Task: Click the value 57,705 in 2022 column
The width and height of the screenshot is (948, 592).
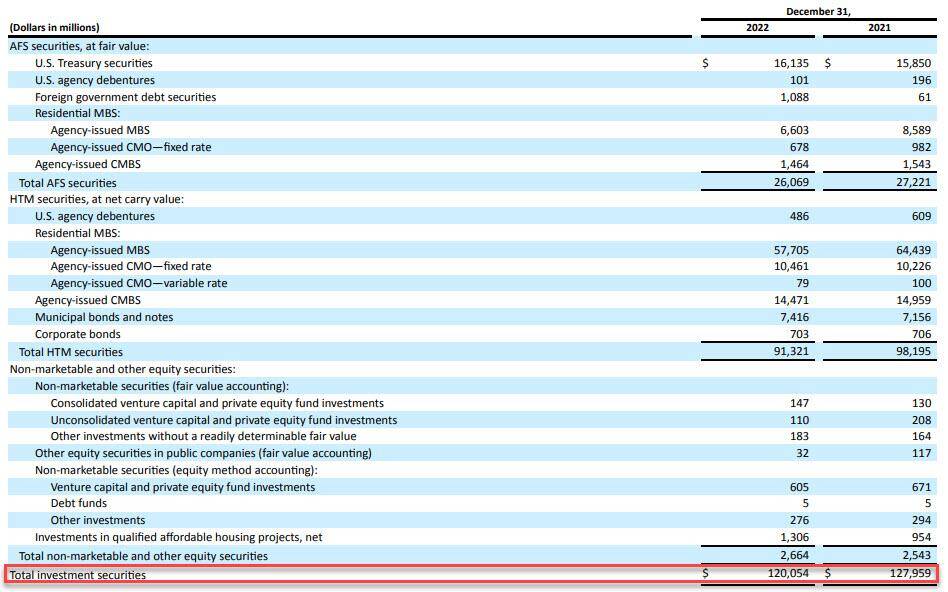Action: pos(789,250)
